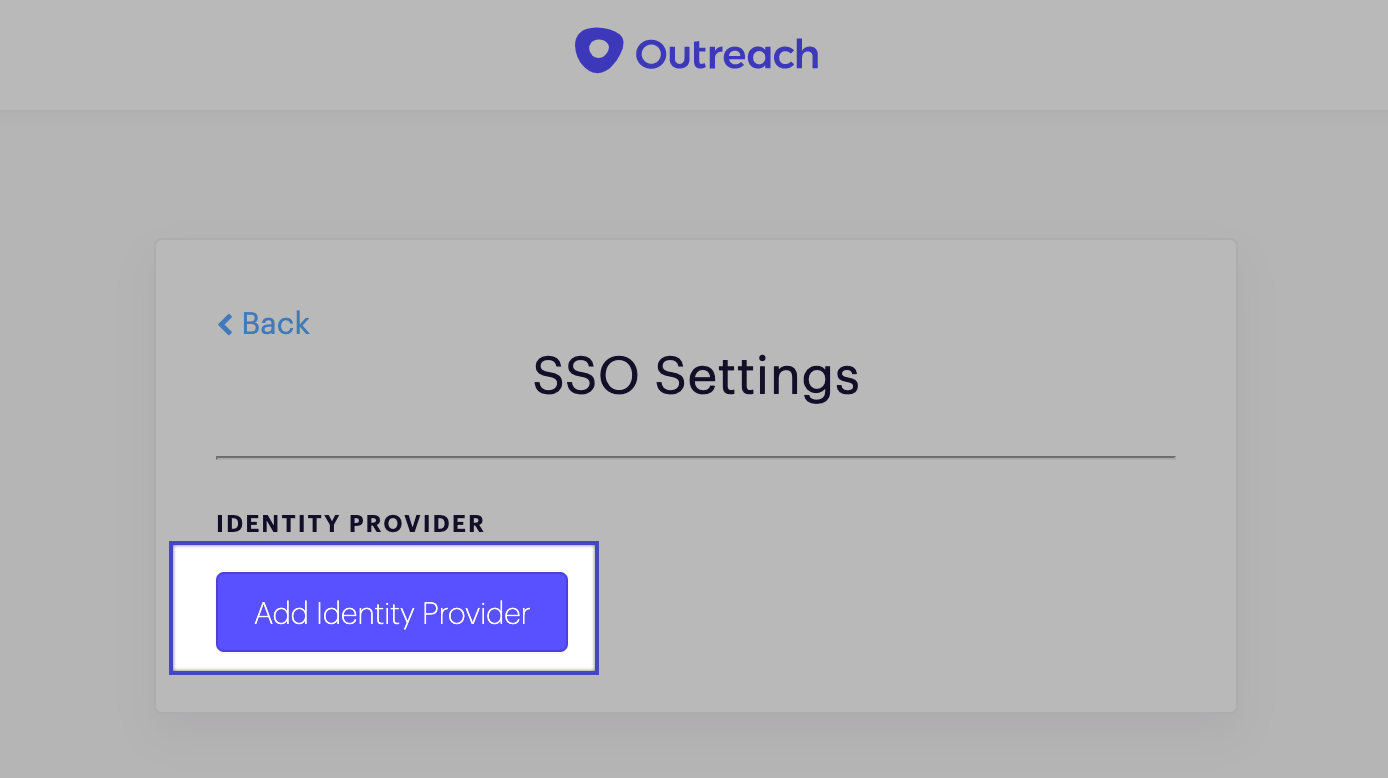This screenshot has height=778, width=1388.
Task: Click the IDENTITY PROVIDER section label
Action: 350,524
